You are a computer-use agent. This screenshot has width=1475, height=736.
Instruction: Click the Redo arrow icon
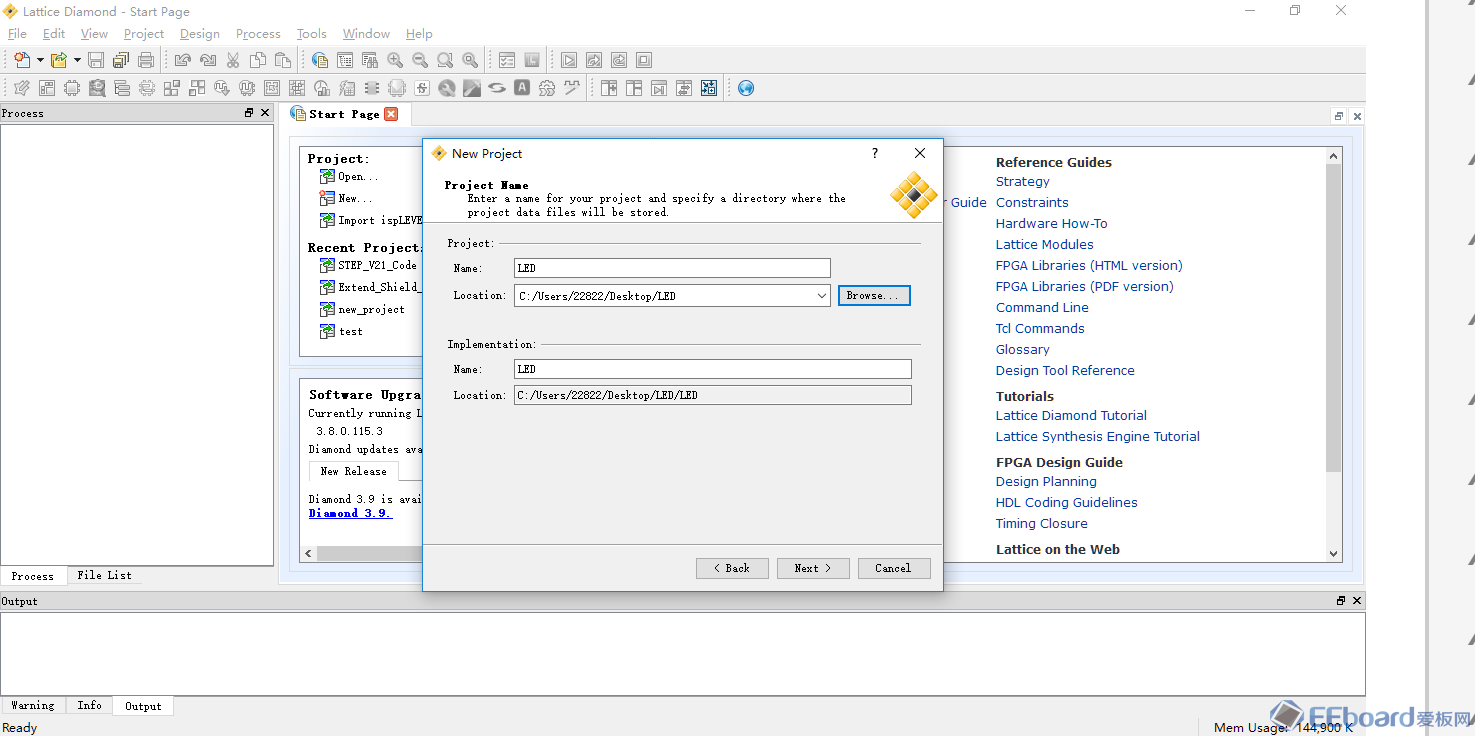pyautogui.click(x=208, y=60)
